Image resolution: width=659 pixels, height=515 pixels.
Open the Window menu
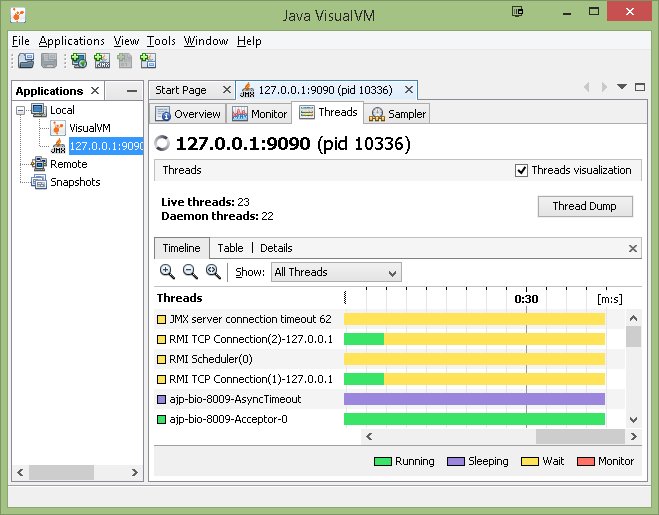pos(206,41)
